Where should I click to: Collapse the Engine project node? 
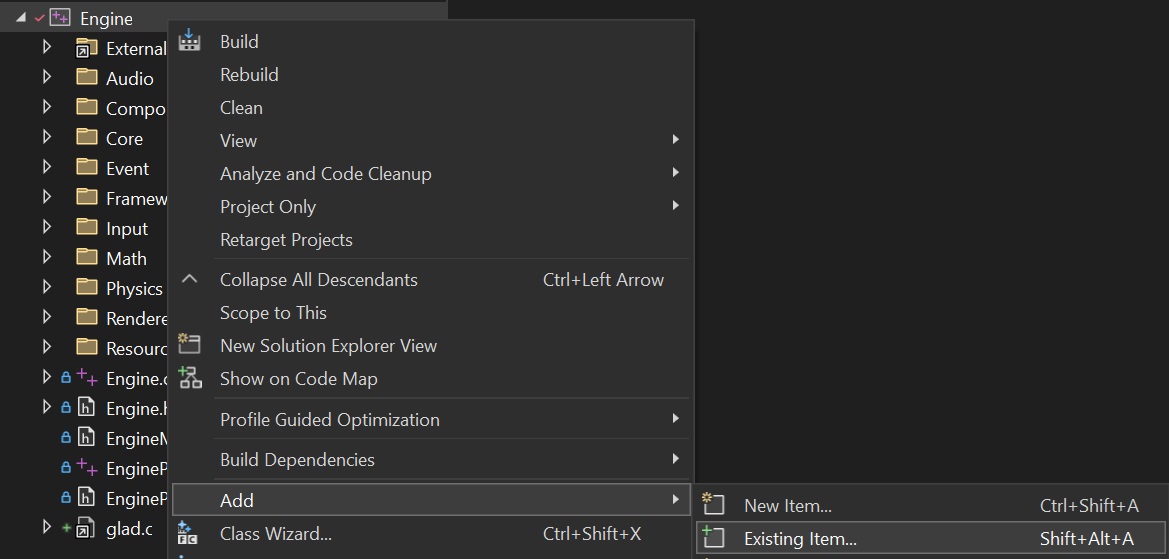click(21, 18)
